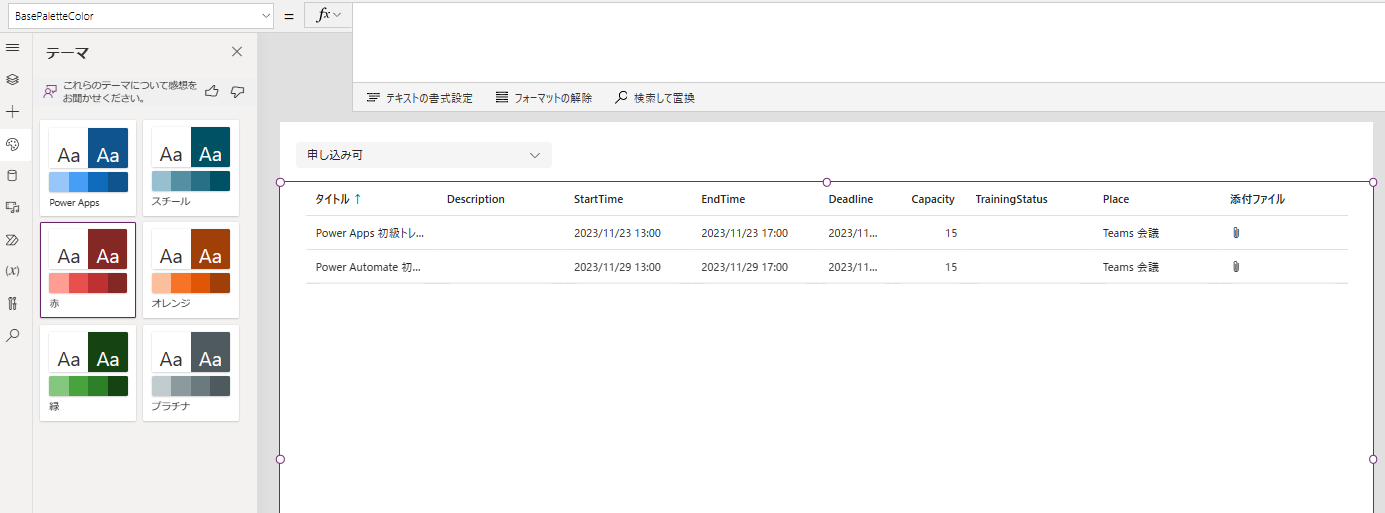Click the TrainingStatus column header

pos(1012,199)
